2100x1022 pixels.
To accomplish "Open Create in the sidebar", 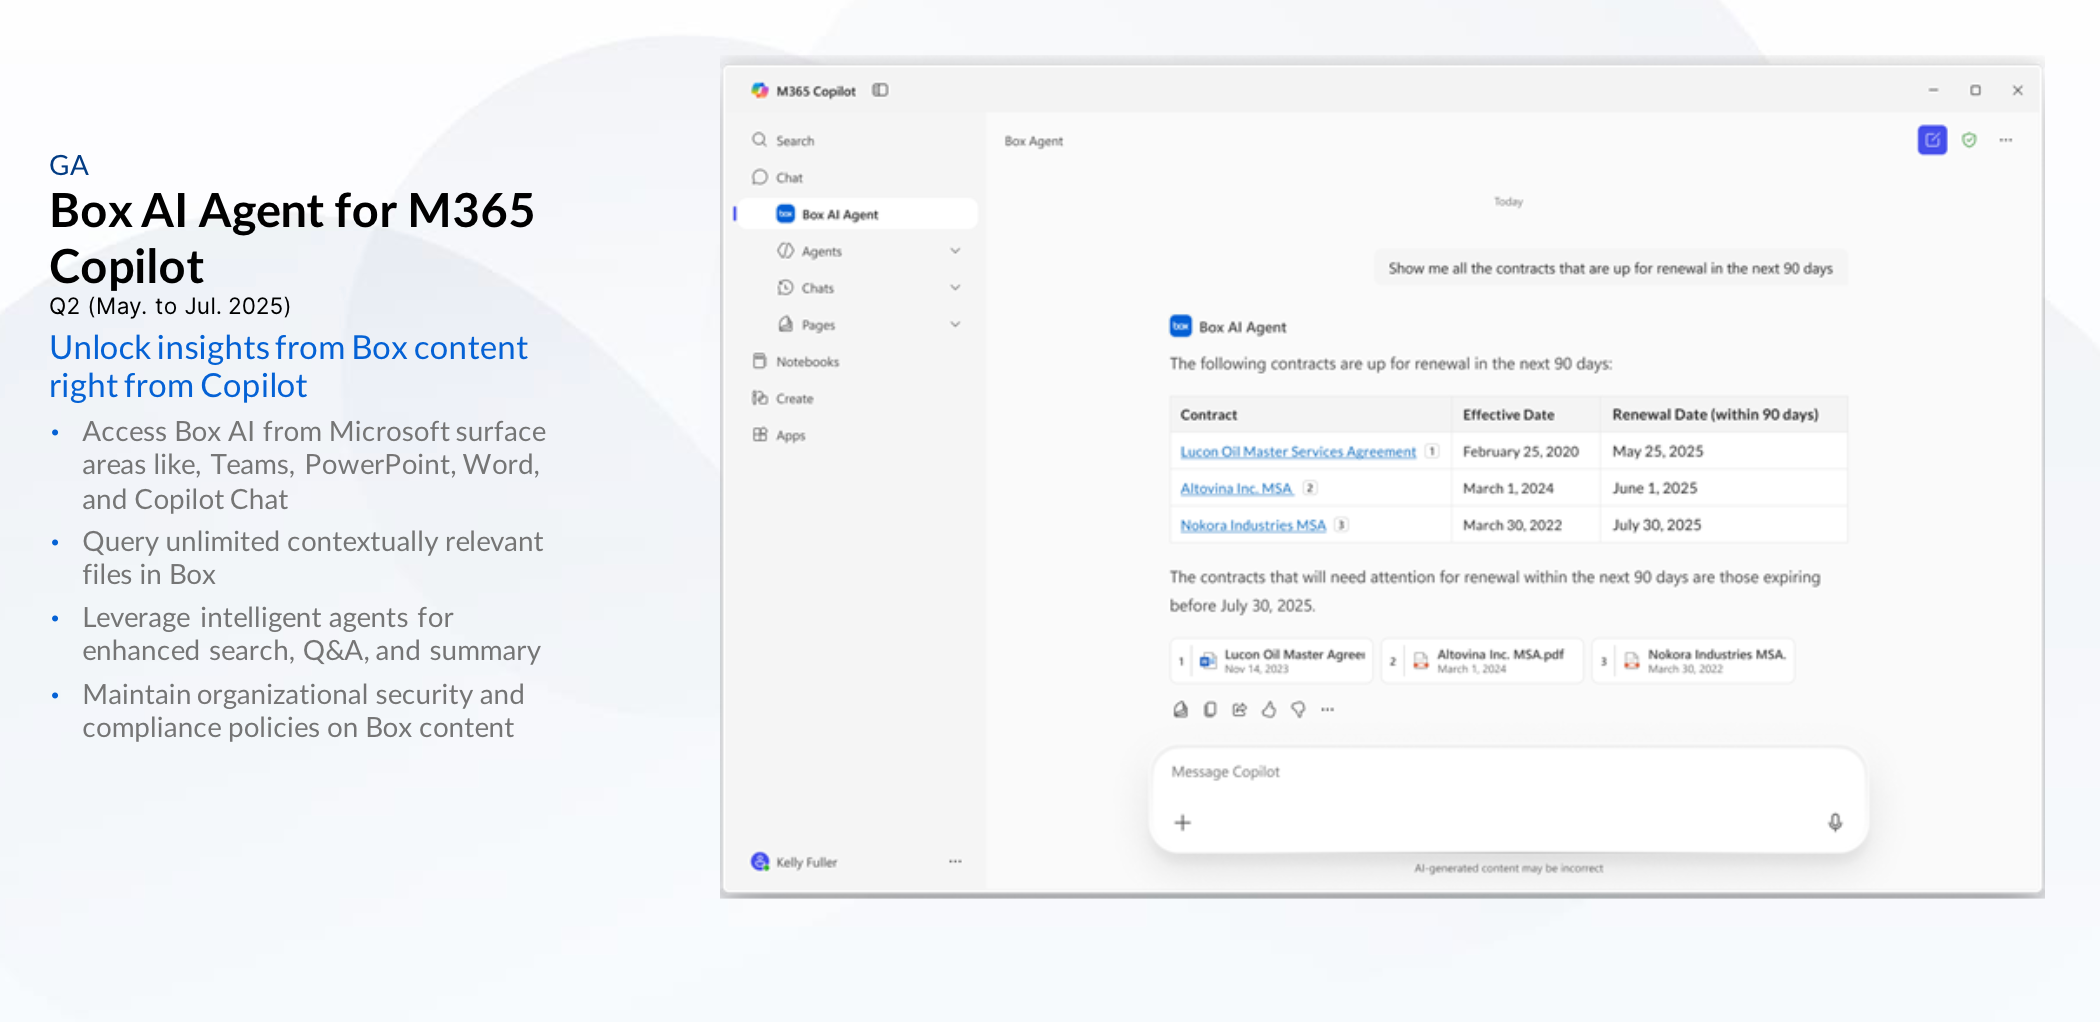I will 783,398.
